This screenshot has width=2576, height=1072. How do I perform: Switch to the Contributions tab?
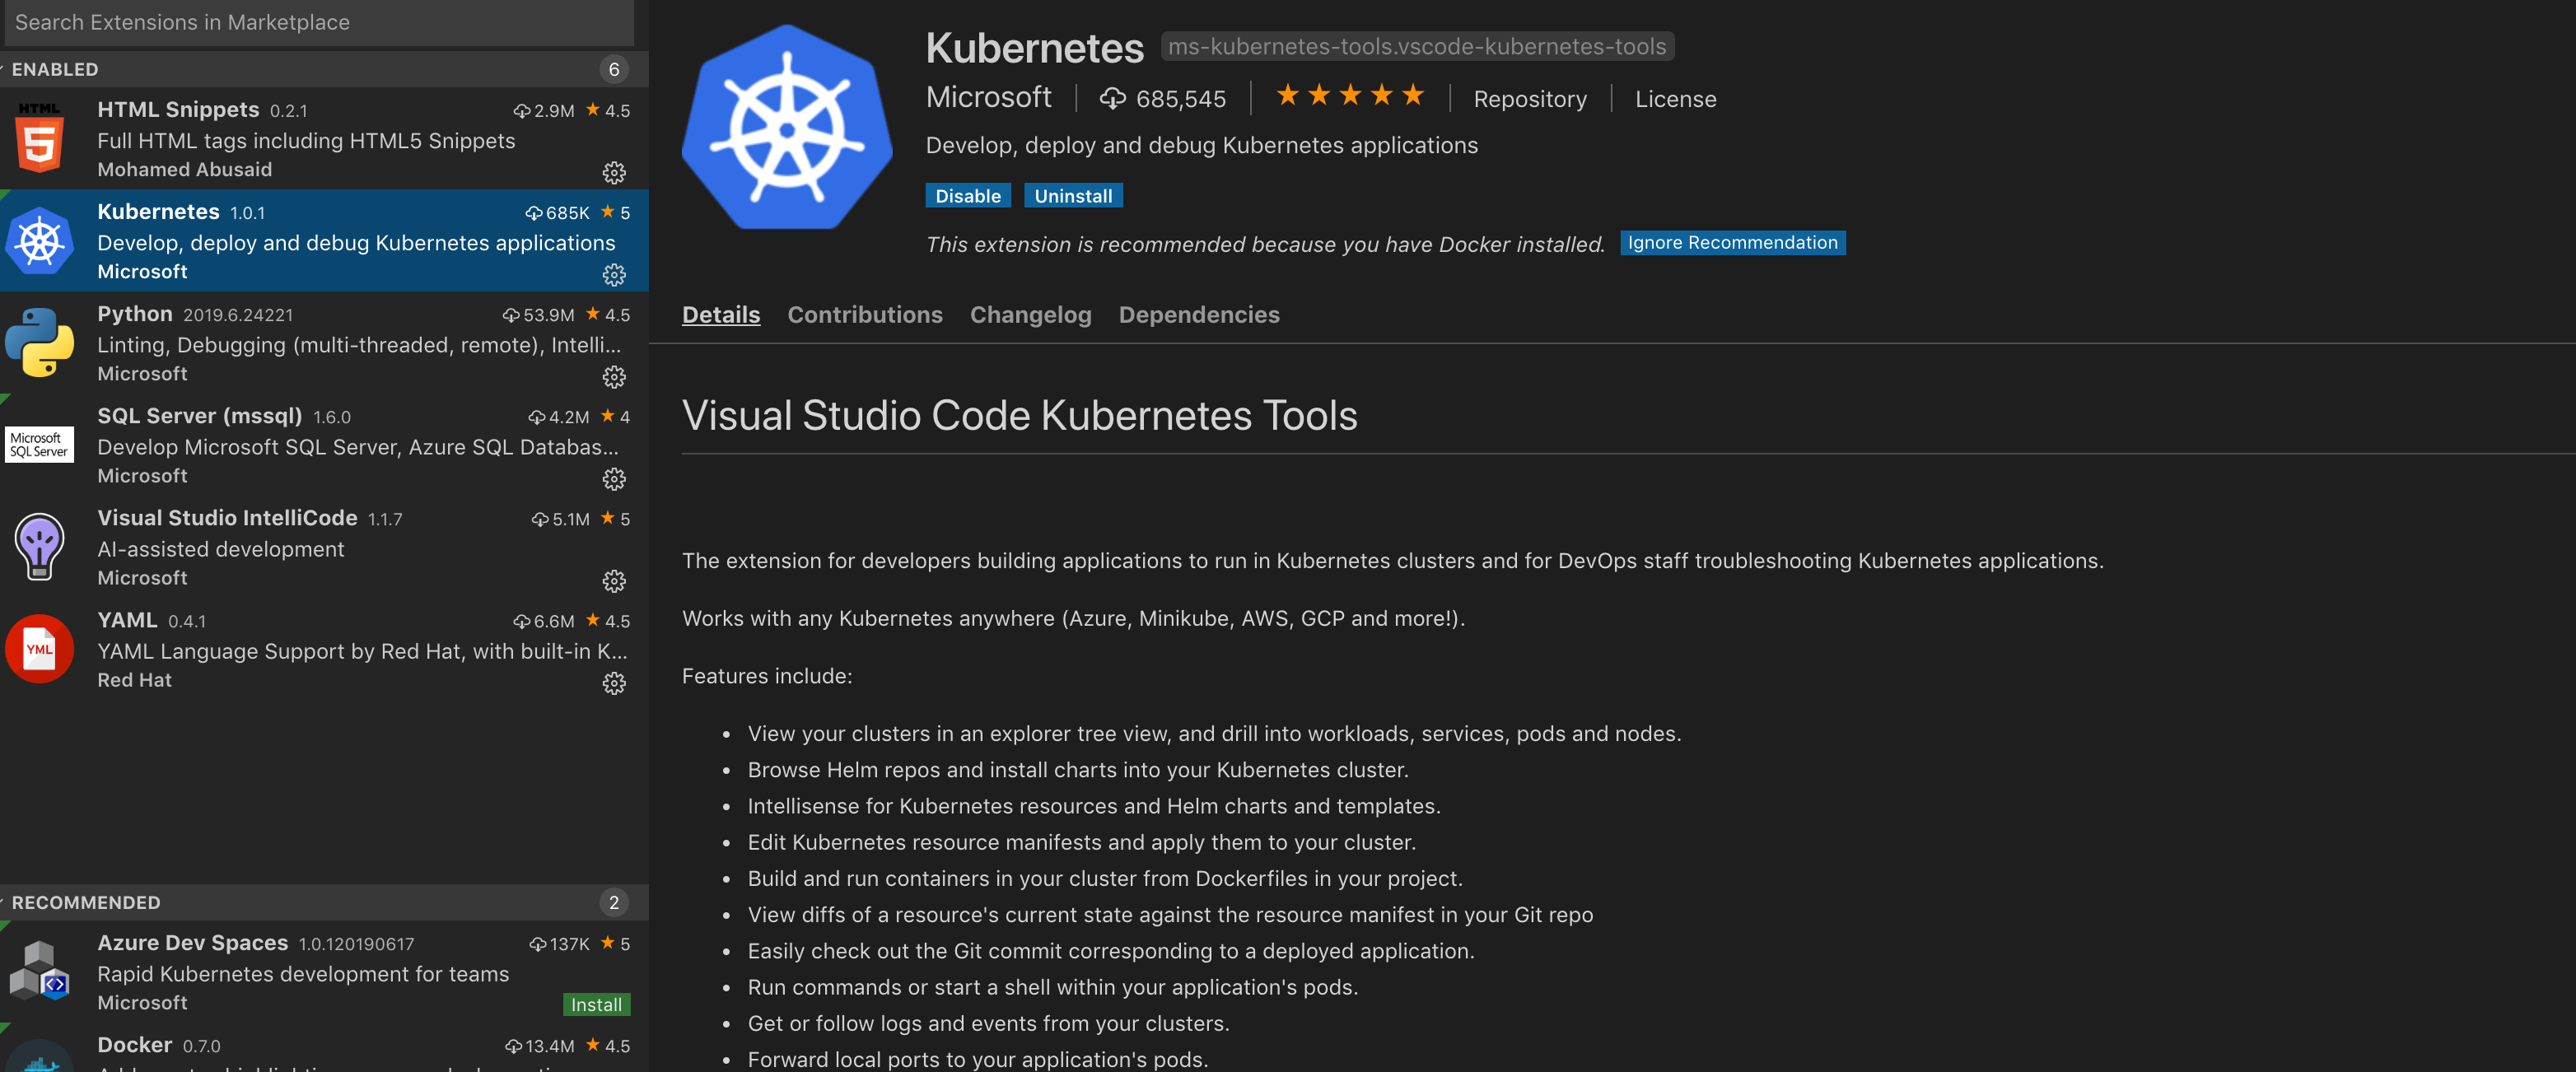tap(864, 315)
